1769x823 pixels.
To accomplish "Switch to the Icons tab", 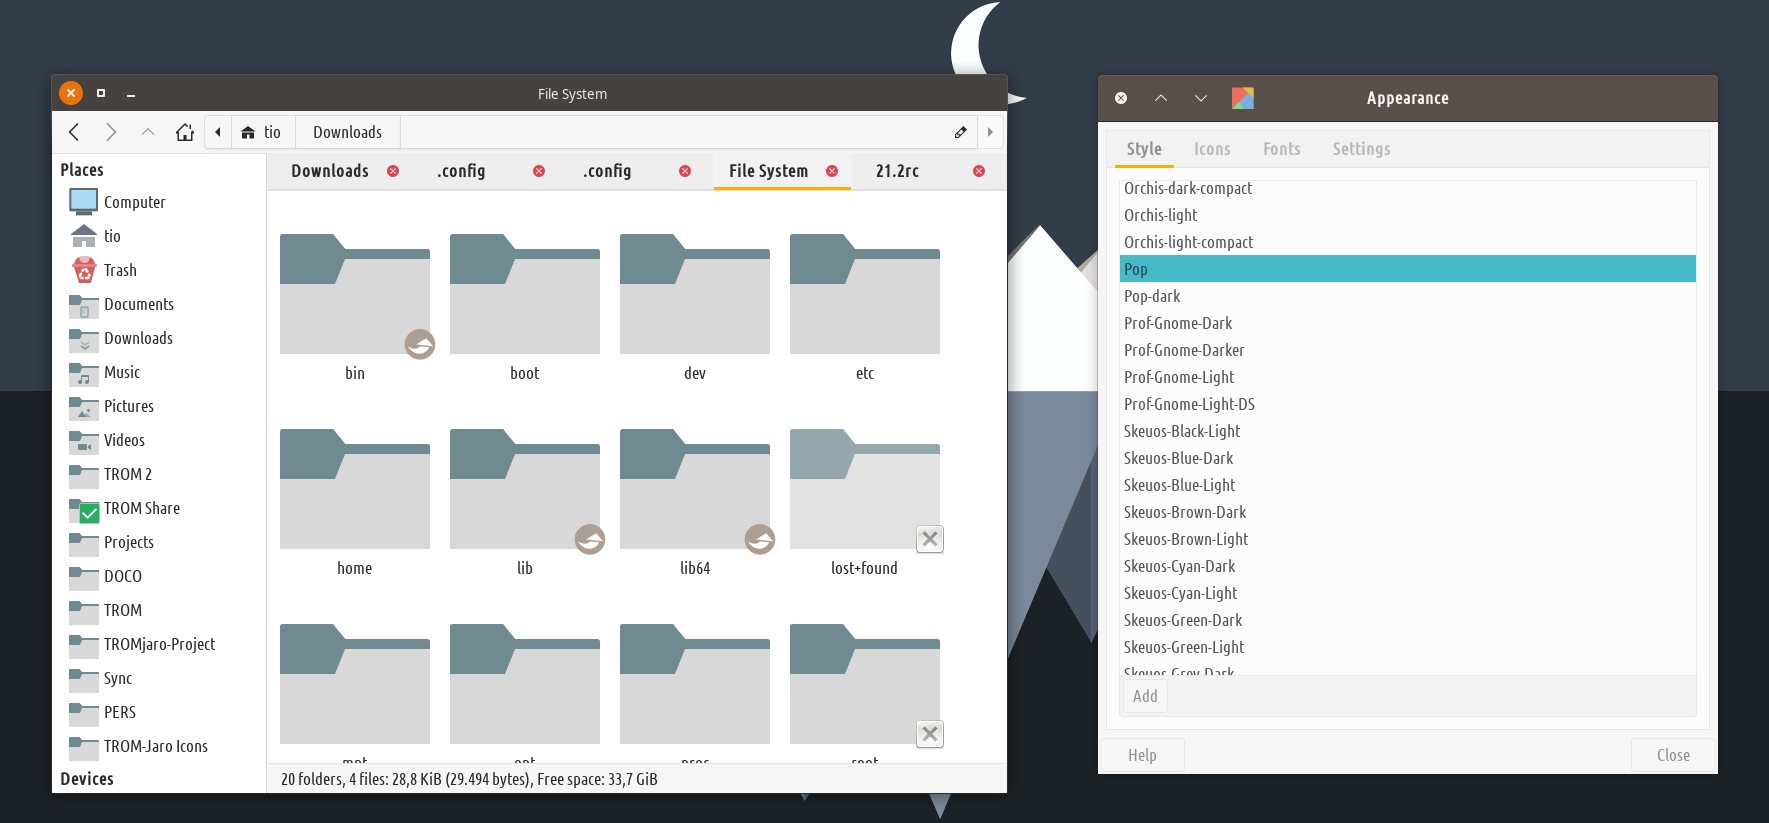I will (x=1212, y=149).
